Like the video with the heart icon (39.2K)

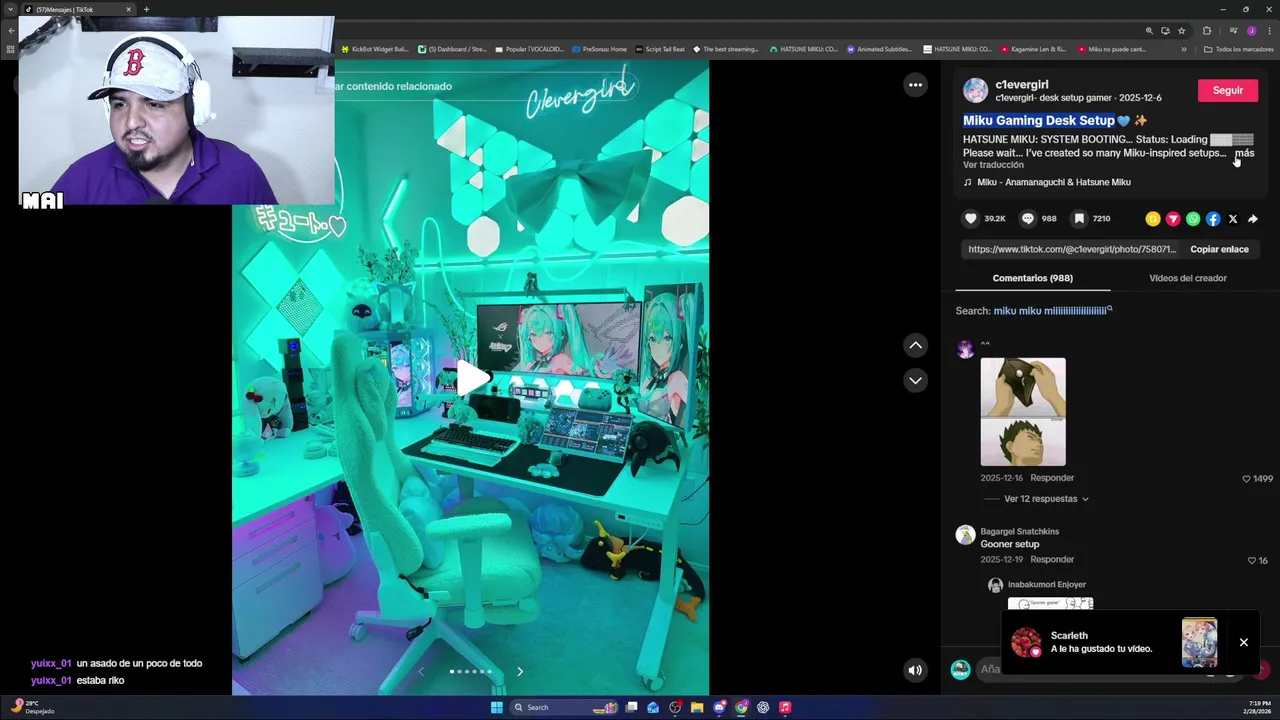970,218
